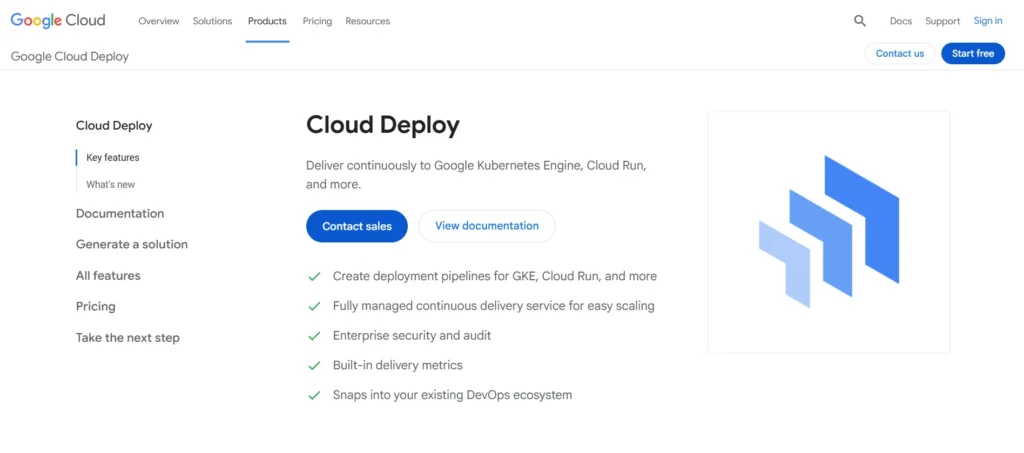Click text 'Enterprise security and audit'
The image size is (1024, 453).
412,336
